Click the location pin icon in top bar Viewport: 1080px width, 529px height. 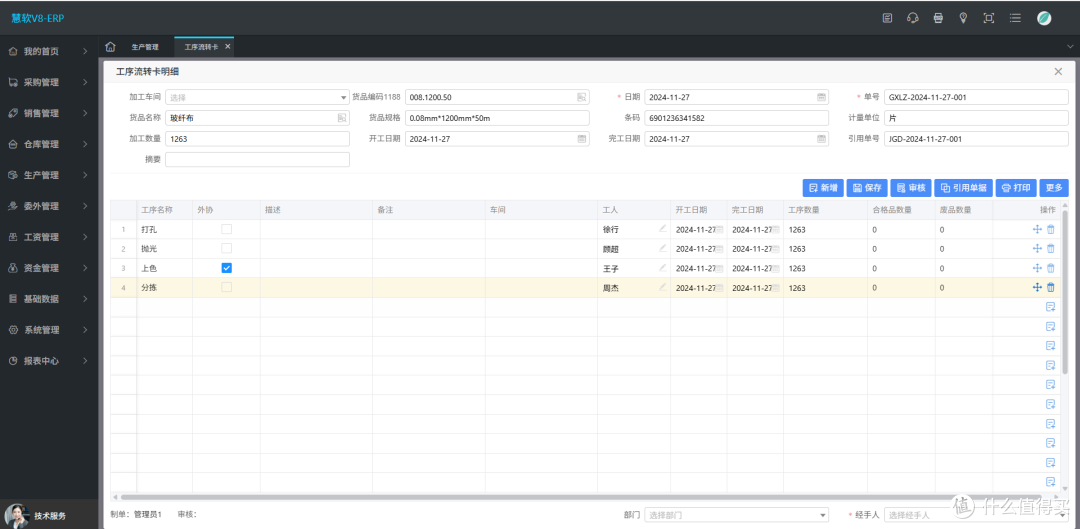963,19
